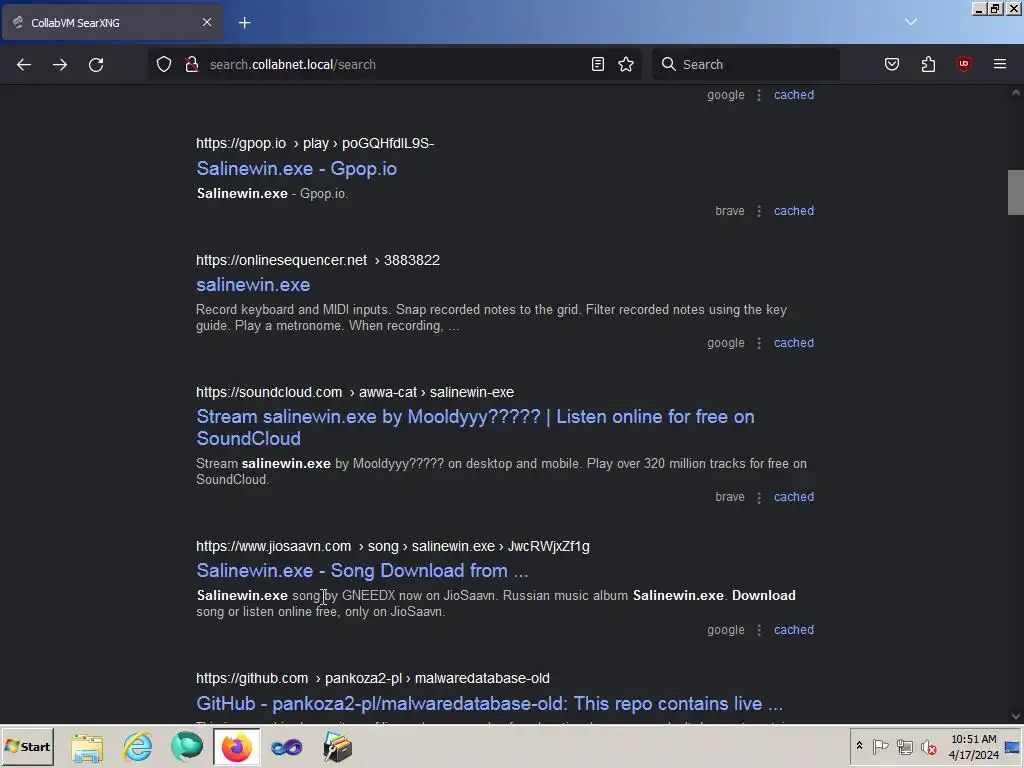The image size is (1024, 768).
Task: Open the topmost cached link
Action: 793,95
